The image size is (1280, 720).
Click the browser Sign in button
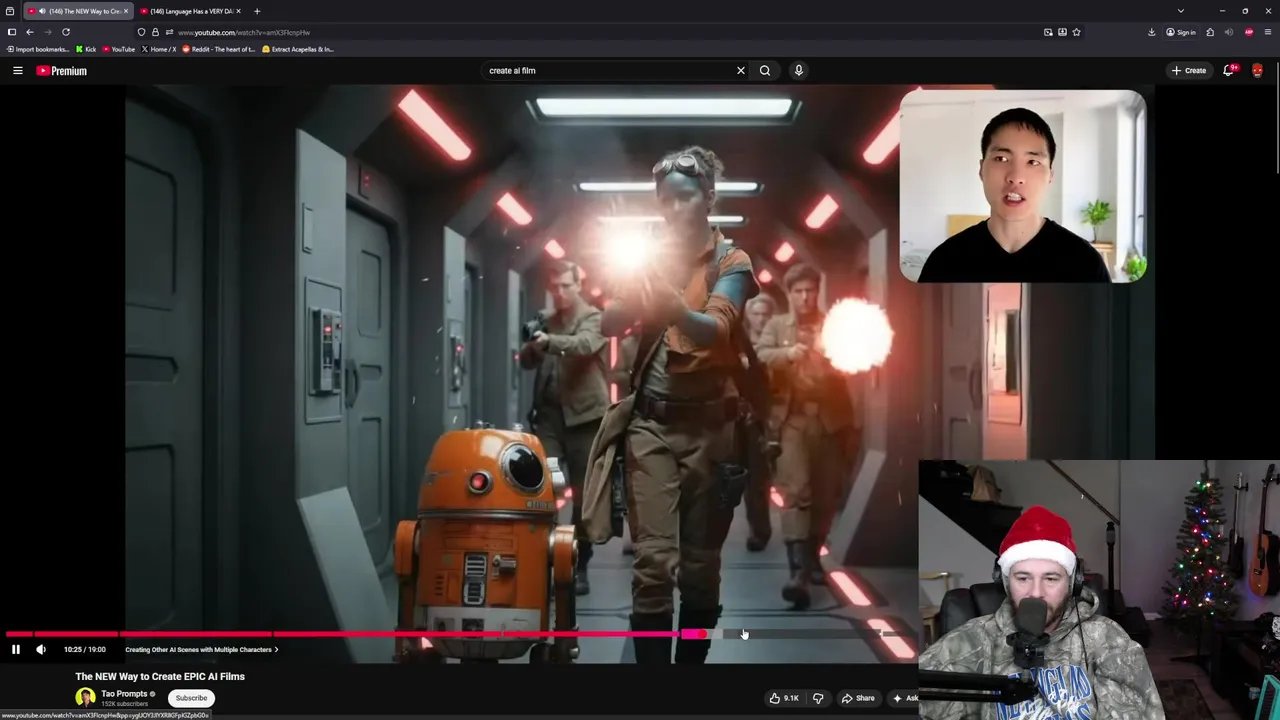tap(1181, 32)
